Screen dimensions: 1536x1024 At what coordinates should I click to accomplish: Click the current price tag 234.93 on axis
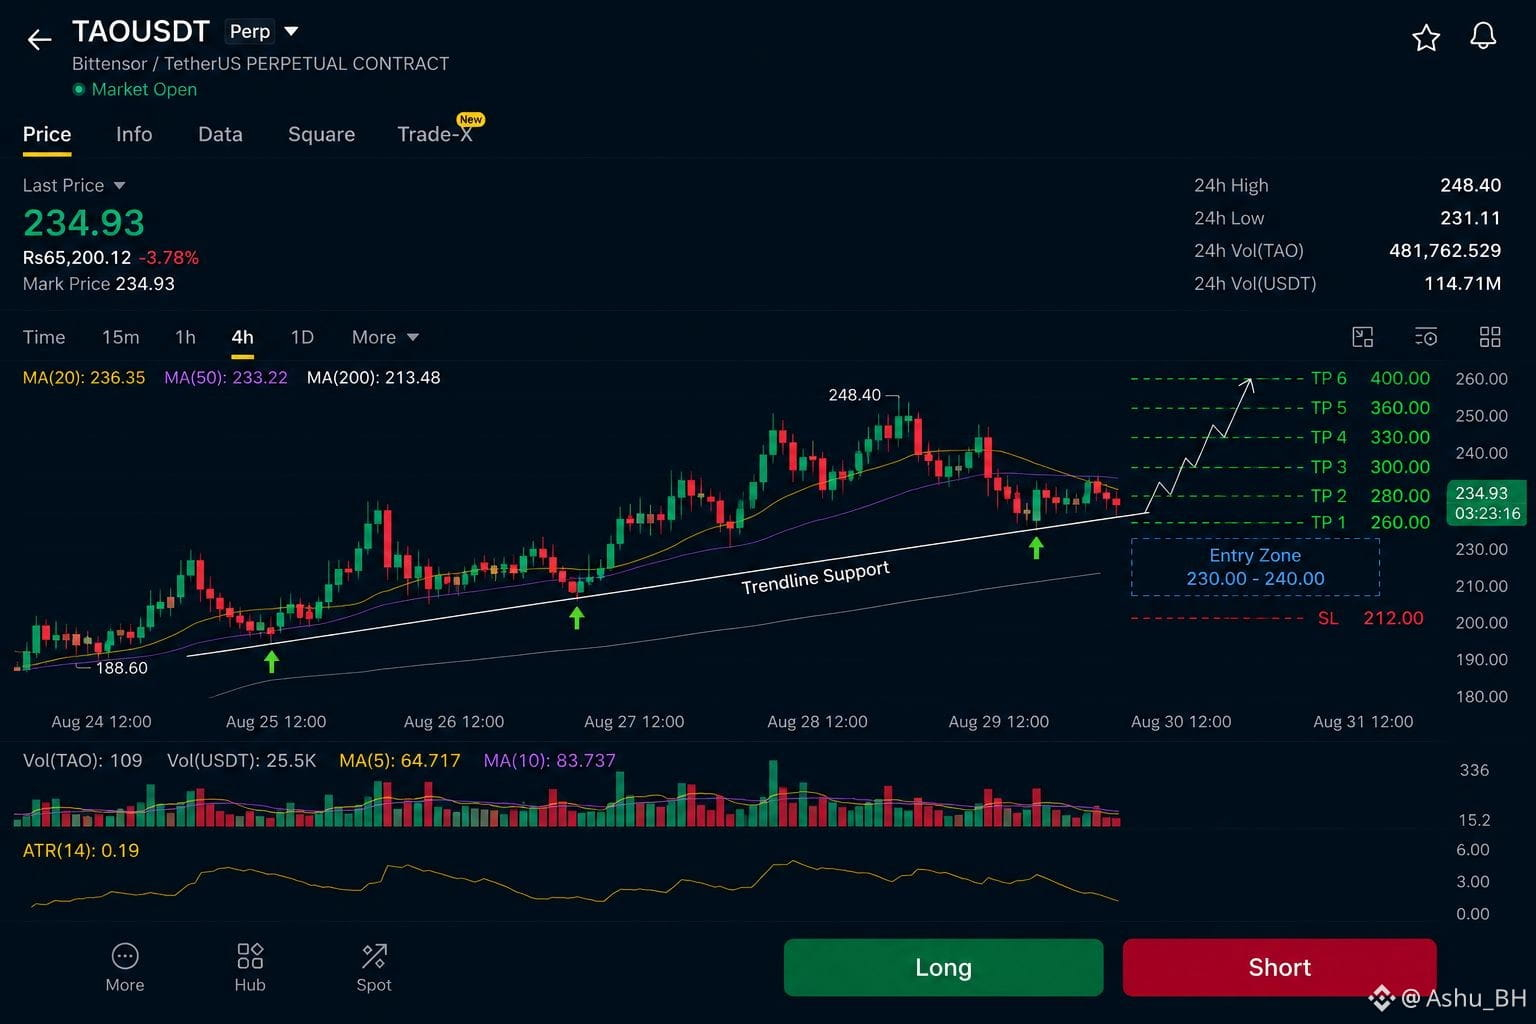(1487, 503)
